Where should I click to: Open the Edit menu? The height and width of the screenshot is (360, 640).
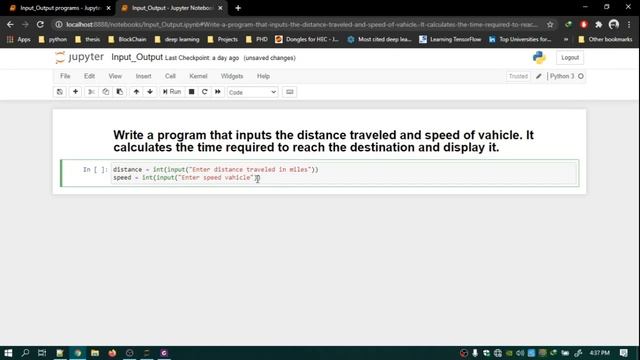89,76
